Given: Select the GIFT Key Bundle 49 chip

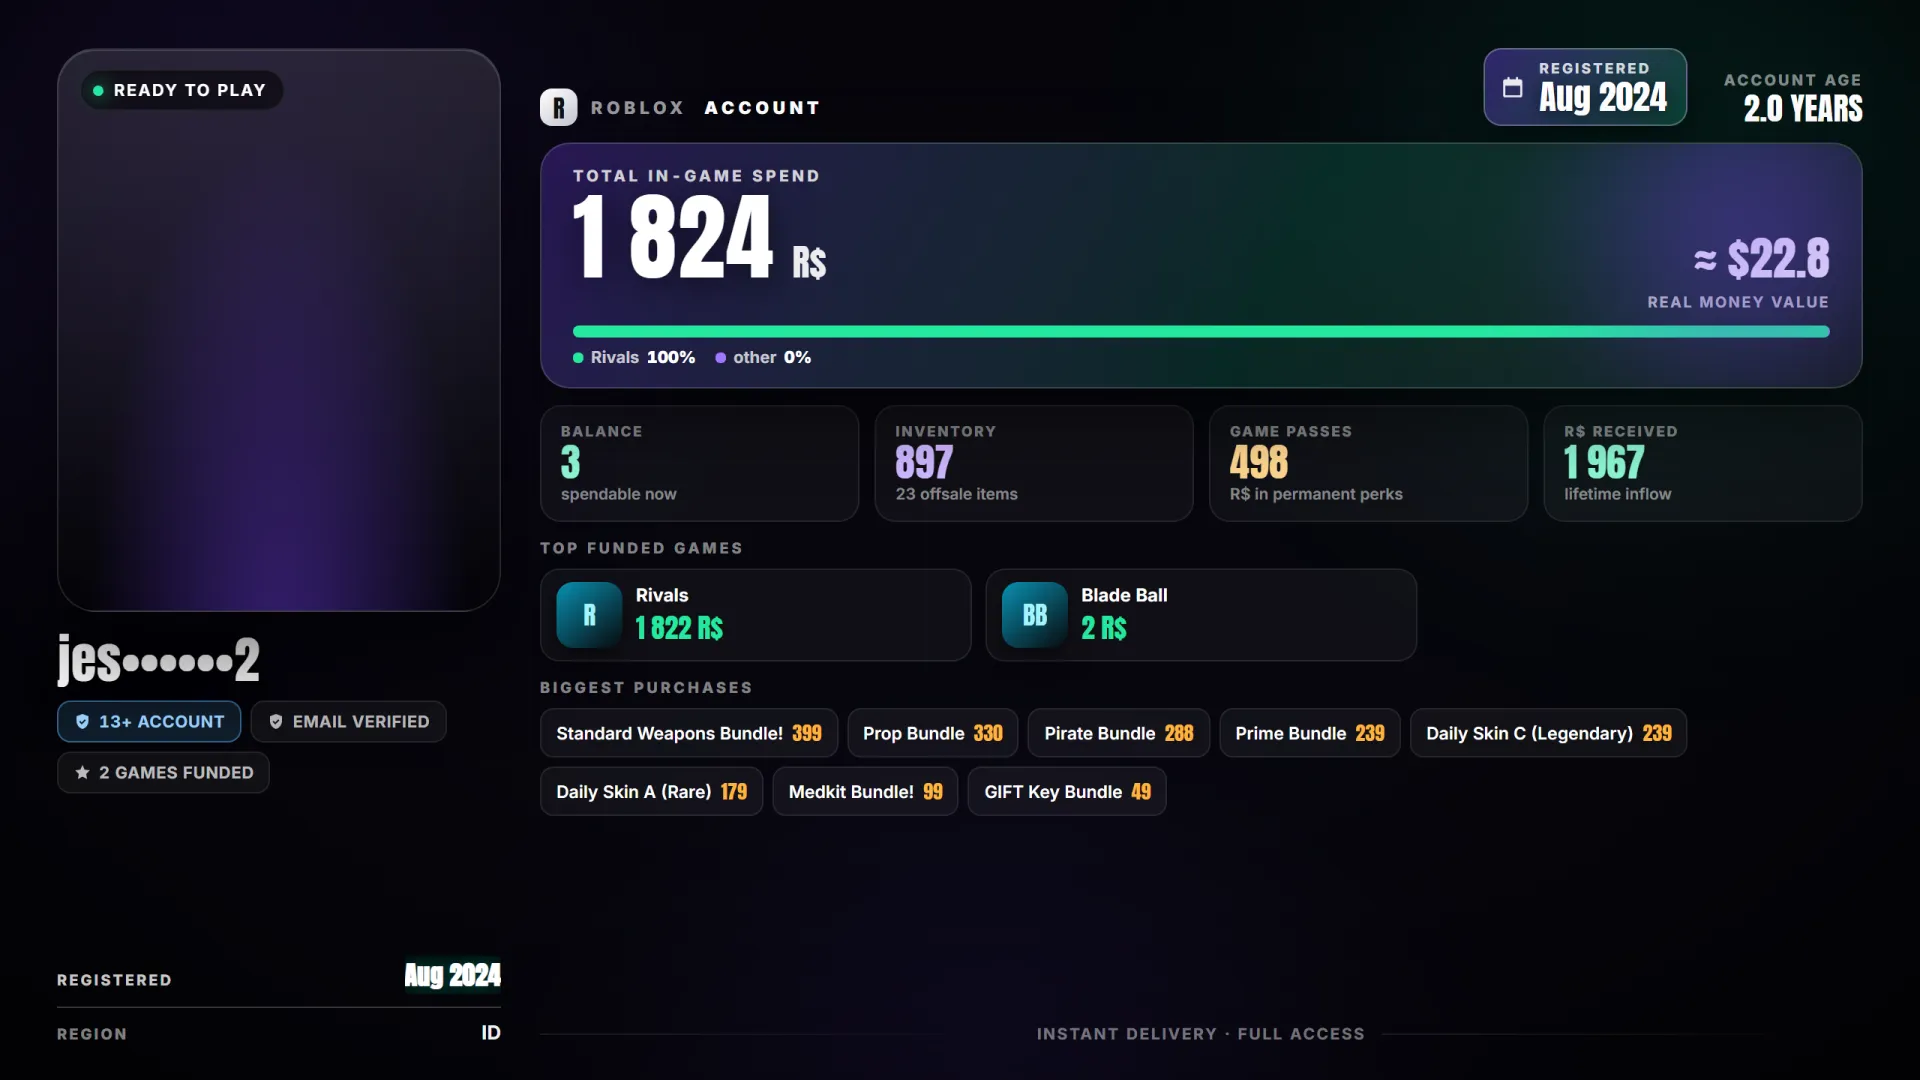Looking at the screenshot, I should 1067,792.
